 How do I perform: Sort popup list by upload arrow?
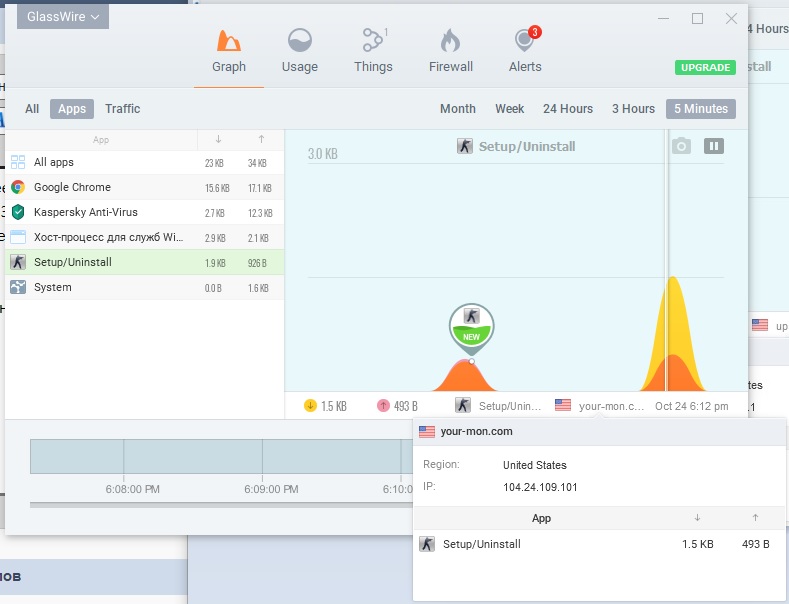click(755, 517)
